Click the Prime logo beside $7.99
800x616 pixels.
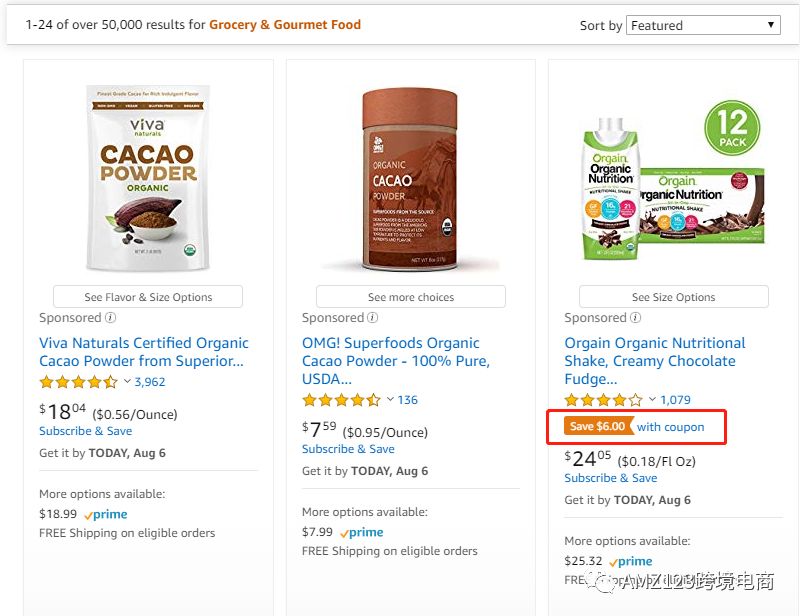click(361, 533)
